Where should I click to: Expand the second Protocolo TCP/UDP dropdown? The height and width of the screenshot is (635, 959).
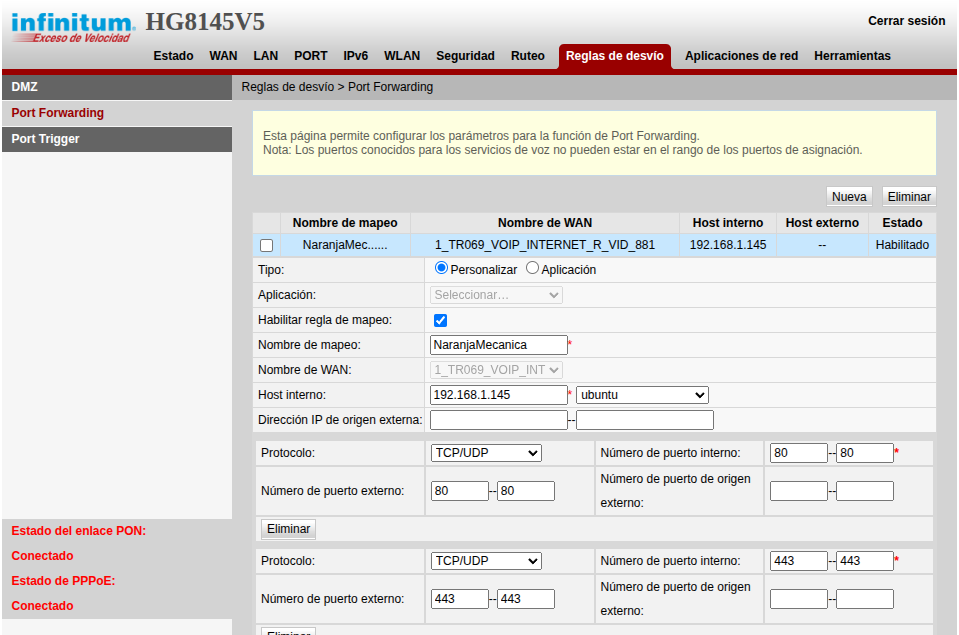(x=486, y=561)
